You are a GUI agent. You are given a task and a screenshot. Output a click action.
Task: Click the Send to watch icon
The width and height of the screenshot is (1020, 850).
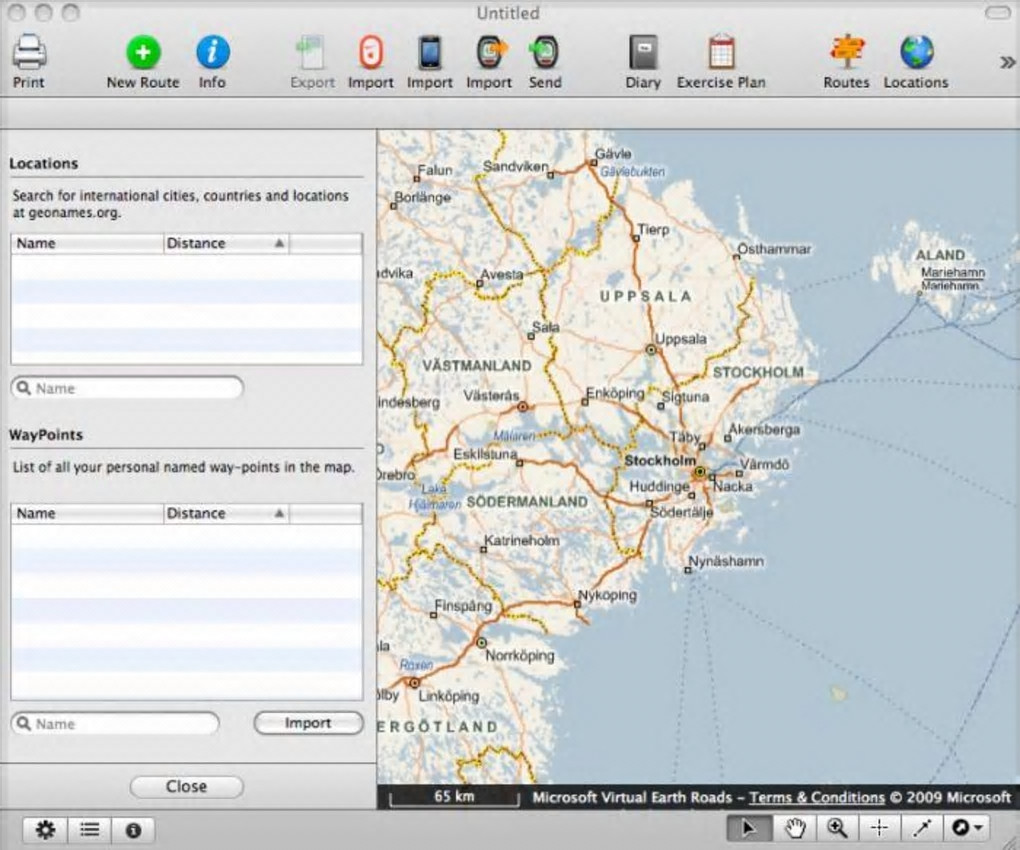click(545, 52)
